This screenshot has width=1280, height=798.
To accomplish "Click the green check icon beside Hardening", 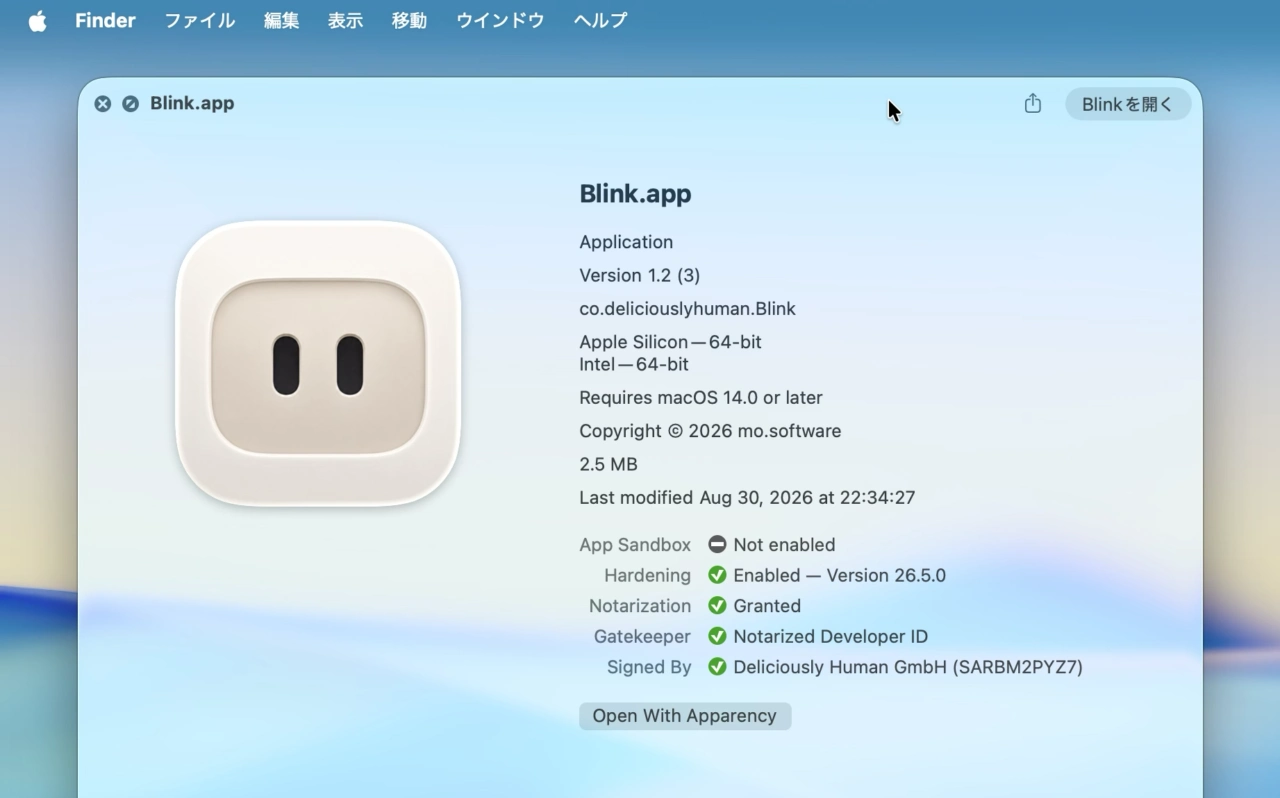I will pos(717,575).
